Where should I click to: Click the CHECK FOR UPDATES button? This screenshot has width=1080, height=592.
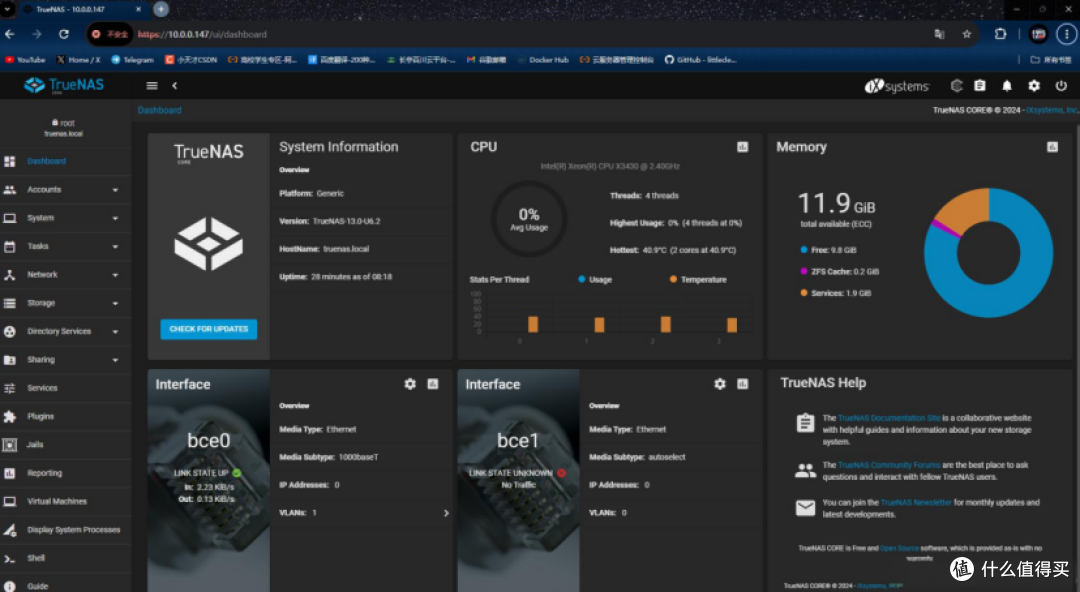[209, 329]
